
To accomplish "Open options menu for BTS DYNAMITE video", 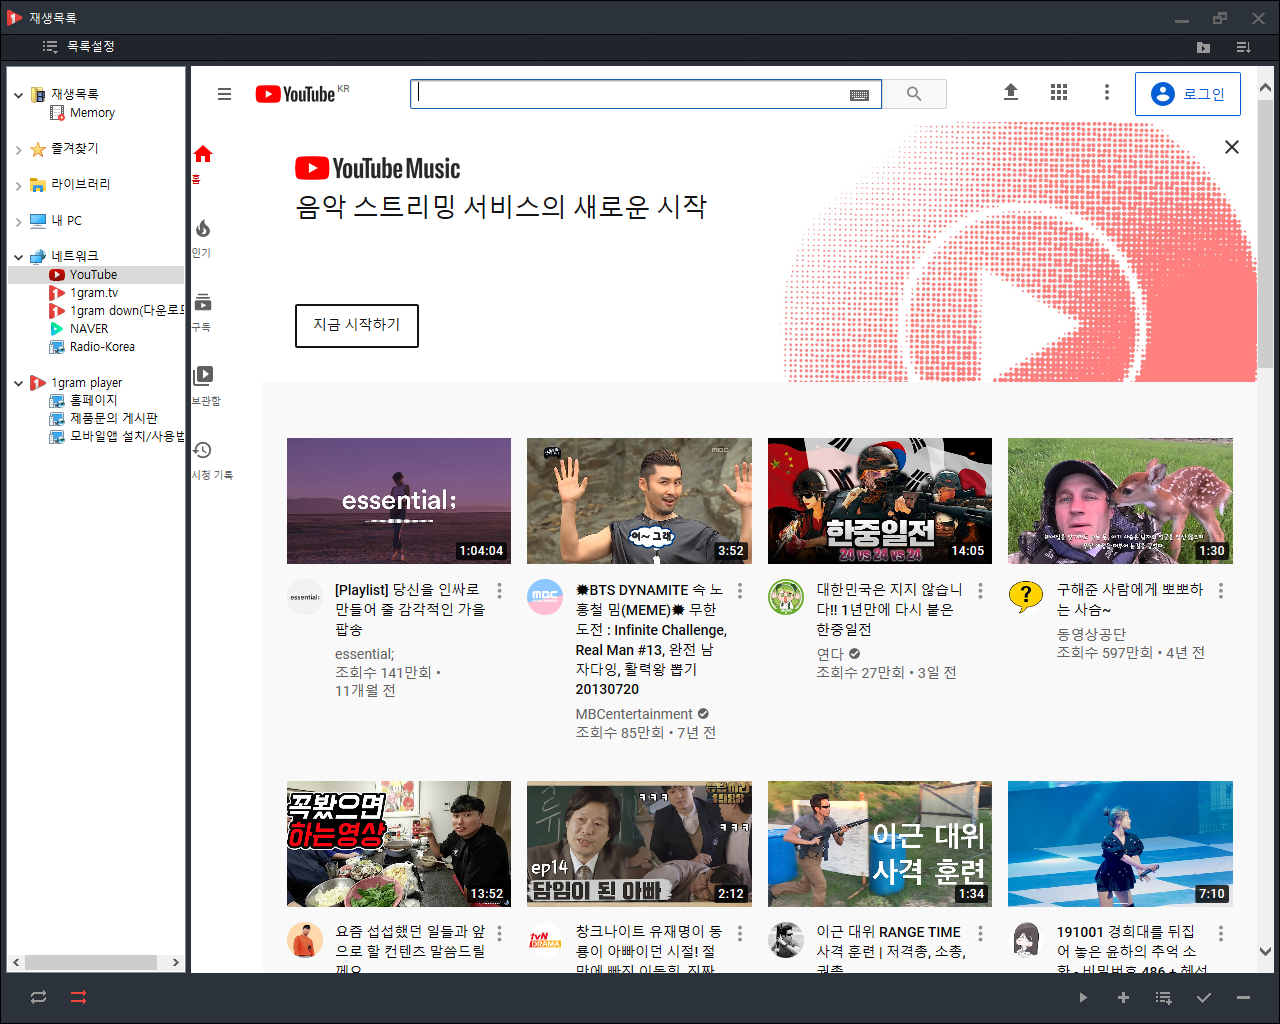I will 740,591.
